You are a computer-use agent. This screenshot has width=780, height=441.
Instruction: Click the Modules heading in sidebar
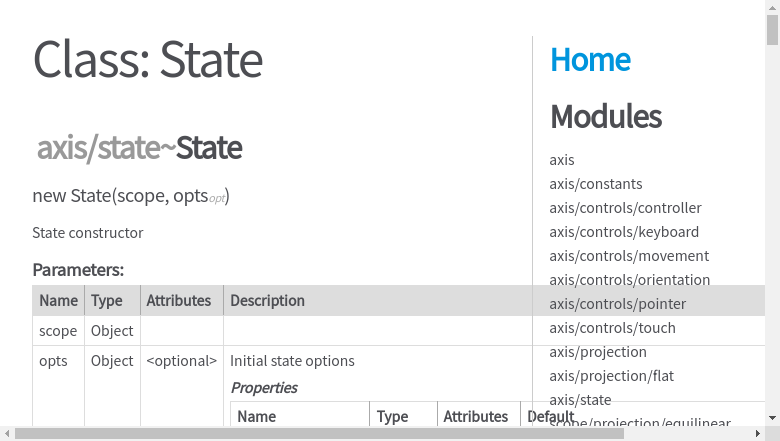click(x=606, y=116)
